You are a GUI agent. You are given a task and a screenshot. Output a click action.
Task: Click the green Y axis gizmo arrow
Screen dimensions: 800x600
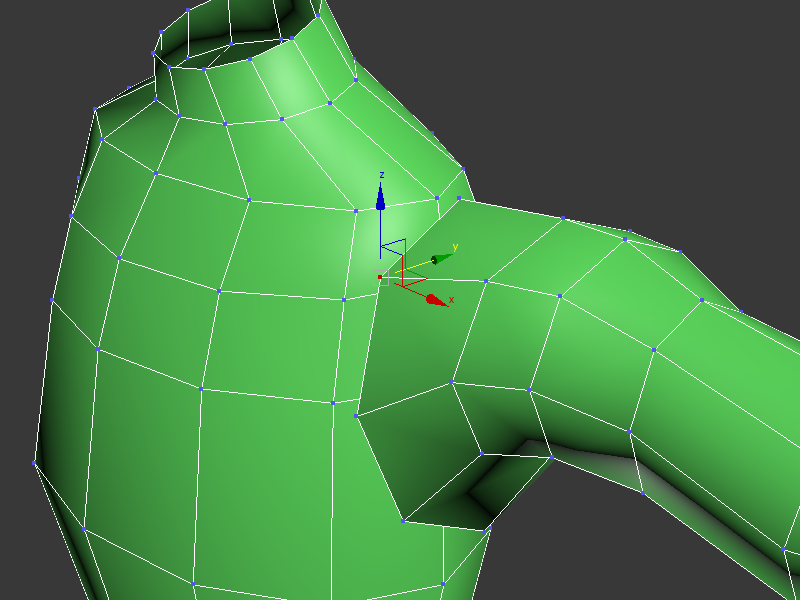(x=442, y=259)
